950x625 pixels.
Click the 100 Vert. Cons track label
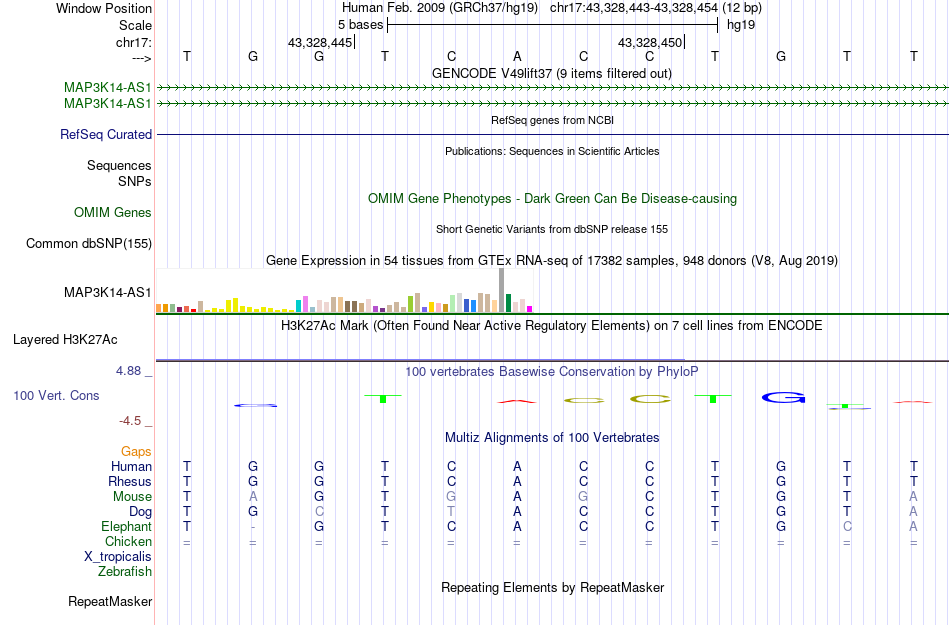[56, 395]
